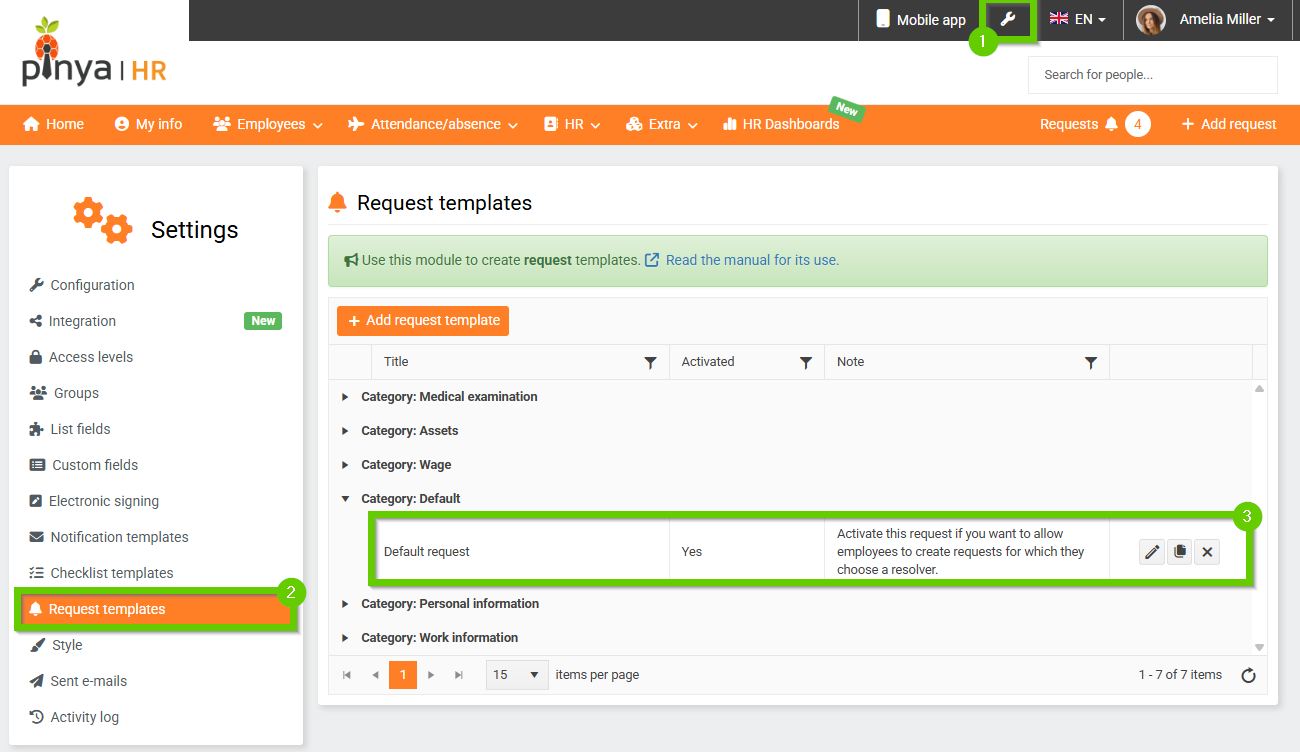Open the HR menu
This screenshot has height=752, width=1300.
[x=572, y=124]
